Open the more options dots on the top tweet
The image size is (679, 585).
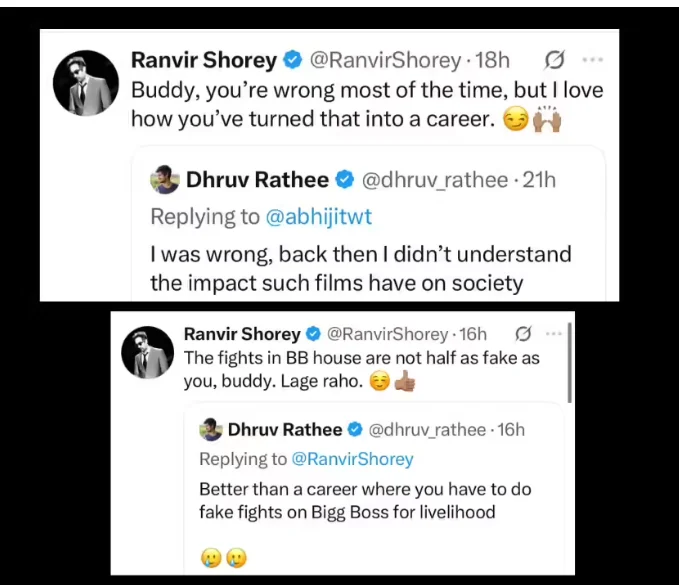tap(593, 60)
